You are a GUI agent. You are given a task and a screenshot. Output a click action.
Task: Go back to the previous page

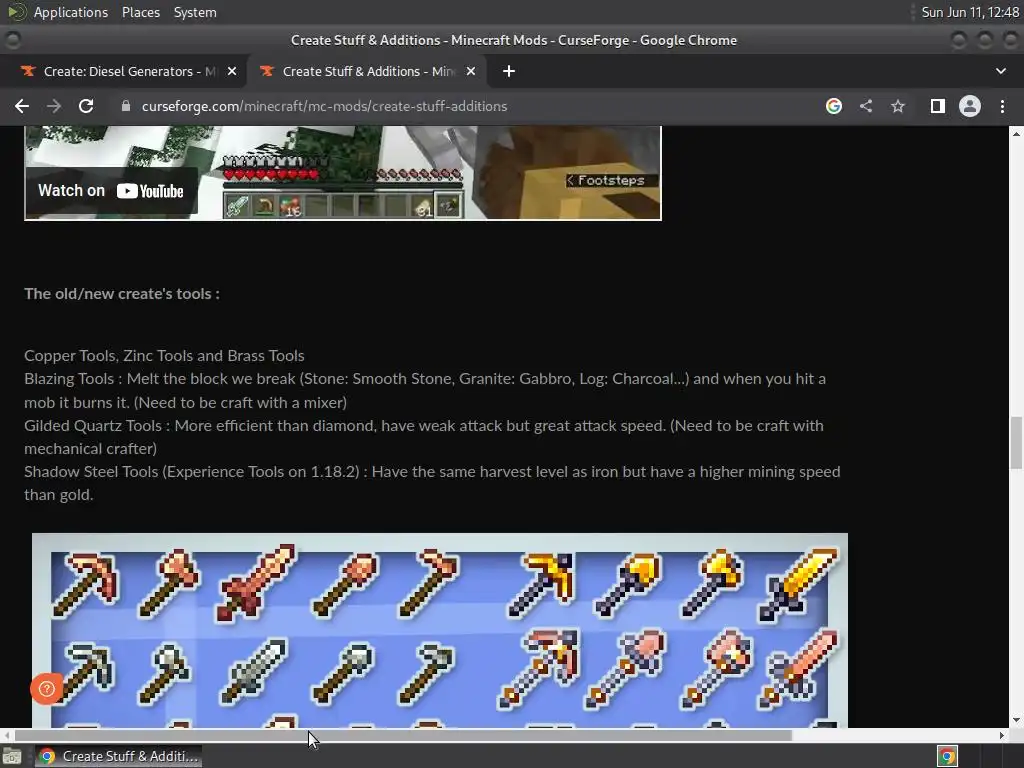pyautogui.click(x=22, y=106)
